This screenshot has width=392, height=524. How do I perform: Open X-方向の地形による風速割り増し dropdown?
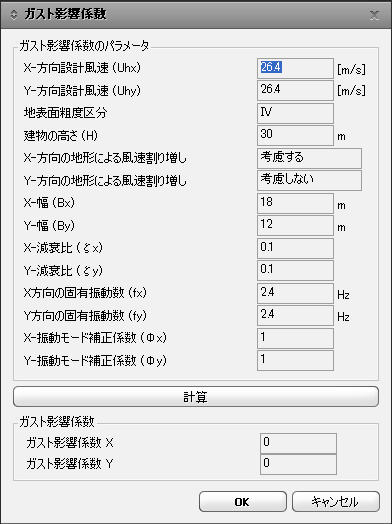point(309,158)
